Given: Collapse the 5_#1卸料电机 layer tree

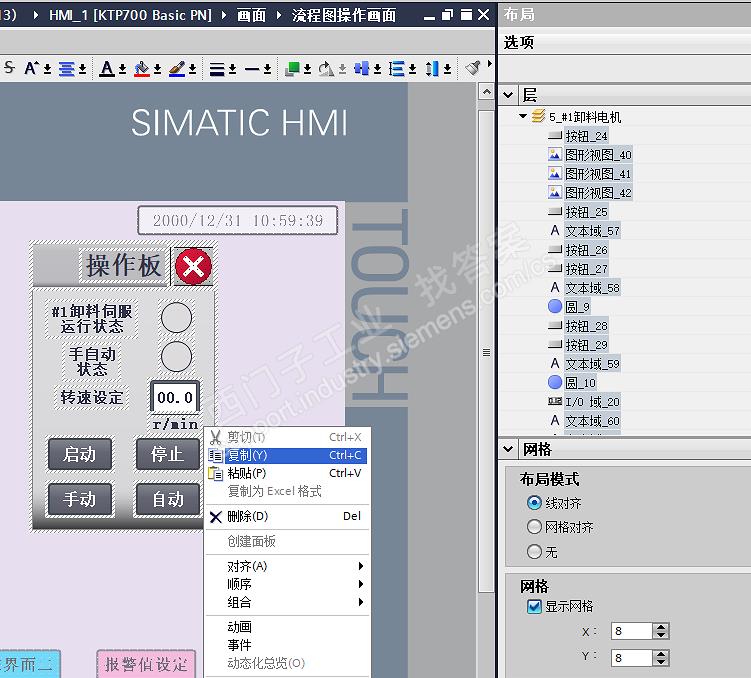Looking at the screenshot, I should tap(523, 116).
